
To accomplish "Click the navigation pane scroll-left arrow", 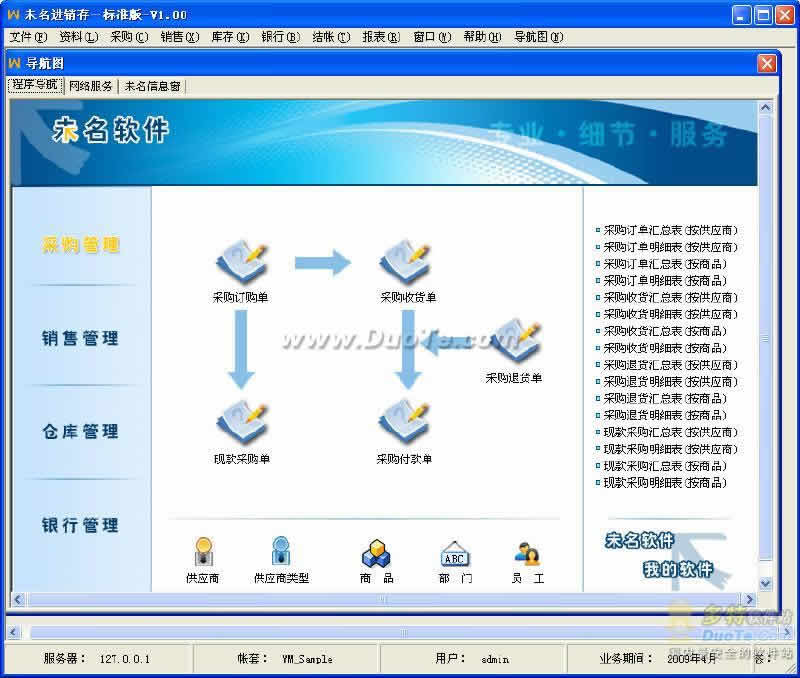I will pyautogui.click(x=18, y=599).
